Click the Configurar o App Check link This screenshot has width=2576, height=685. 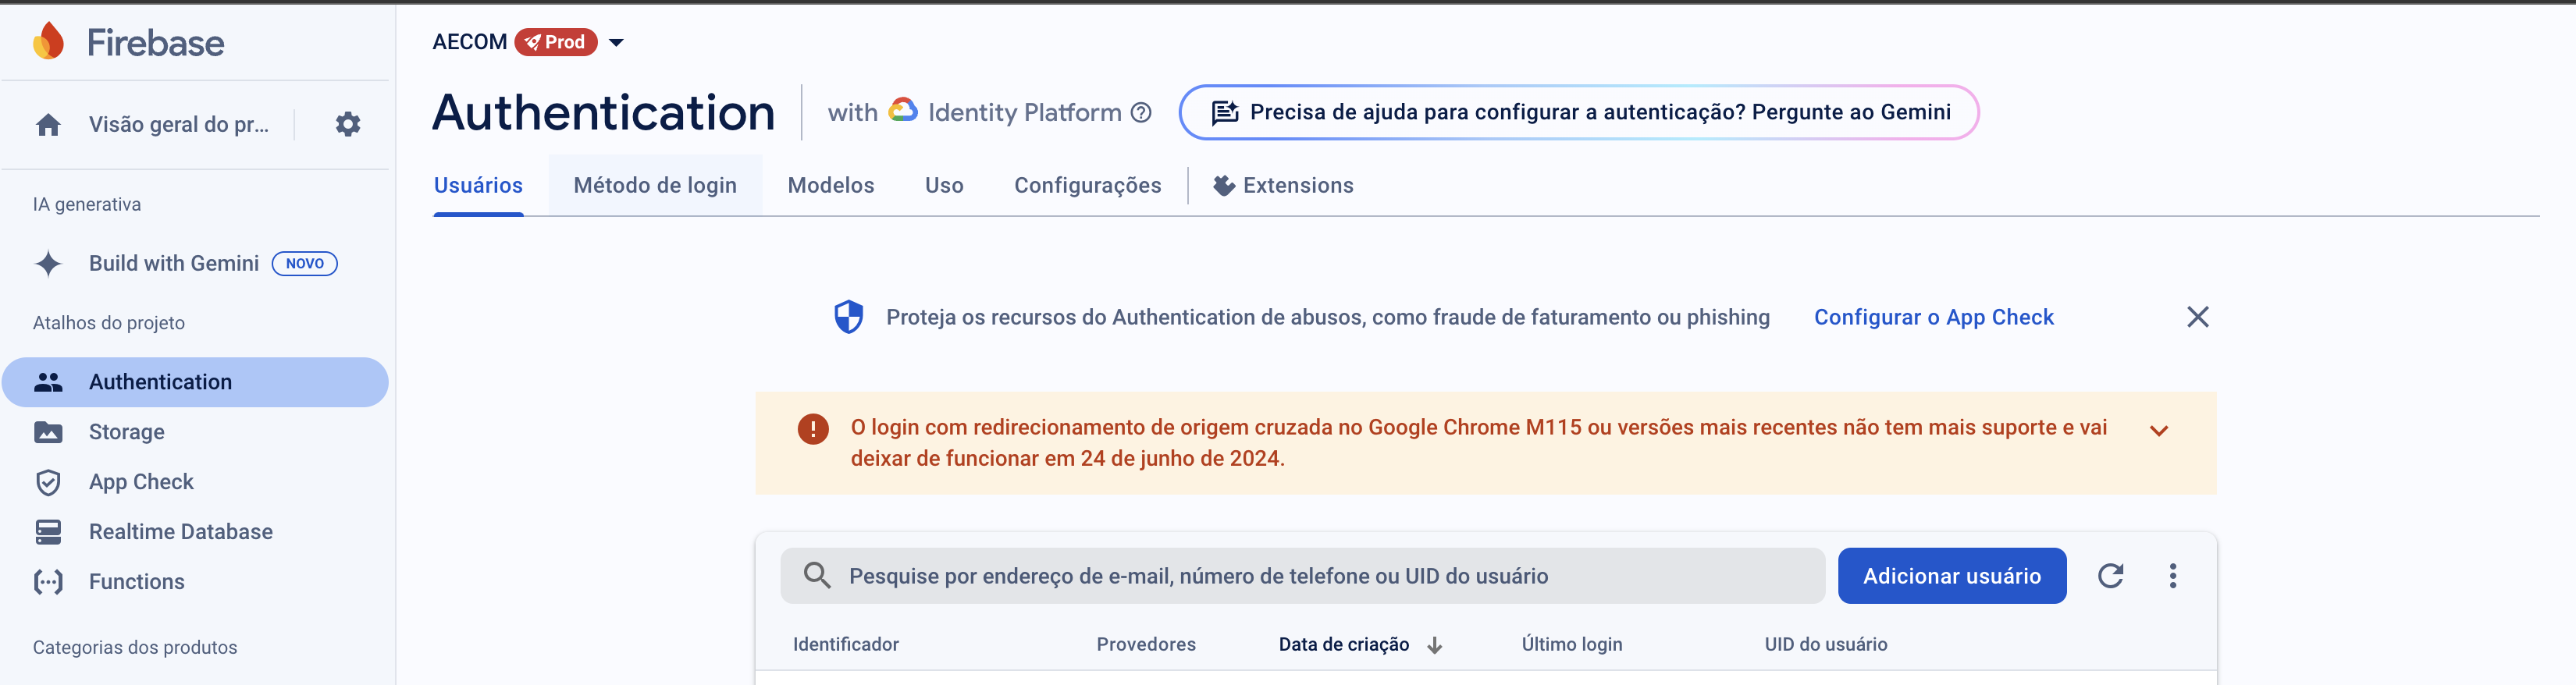(1933, 317)
